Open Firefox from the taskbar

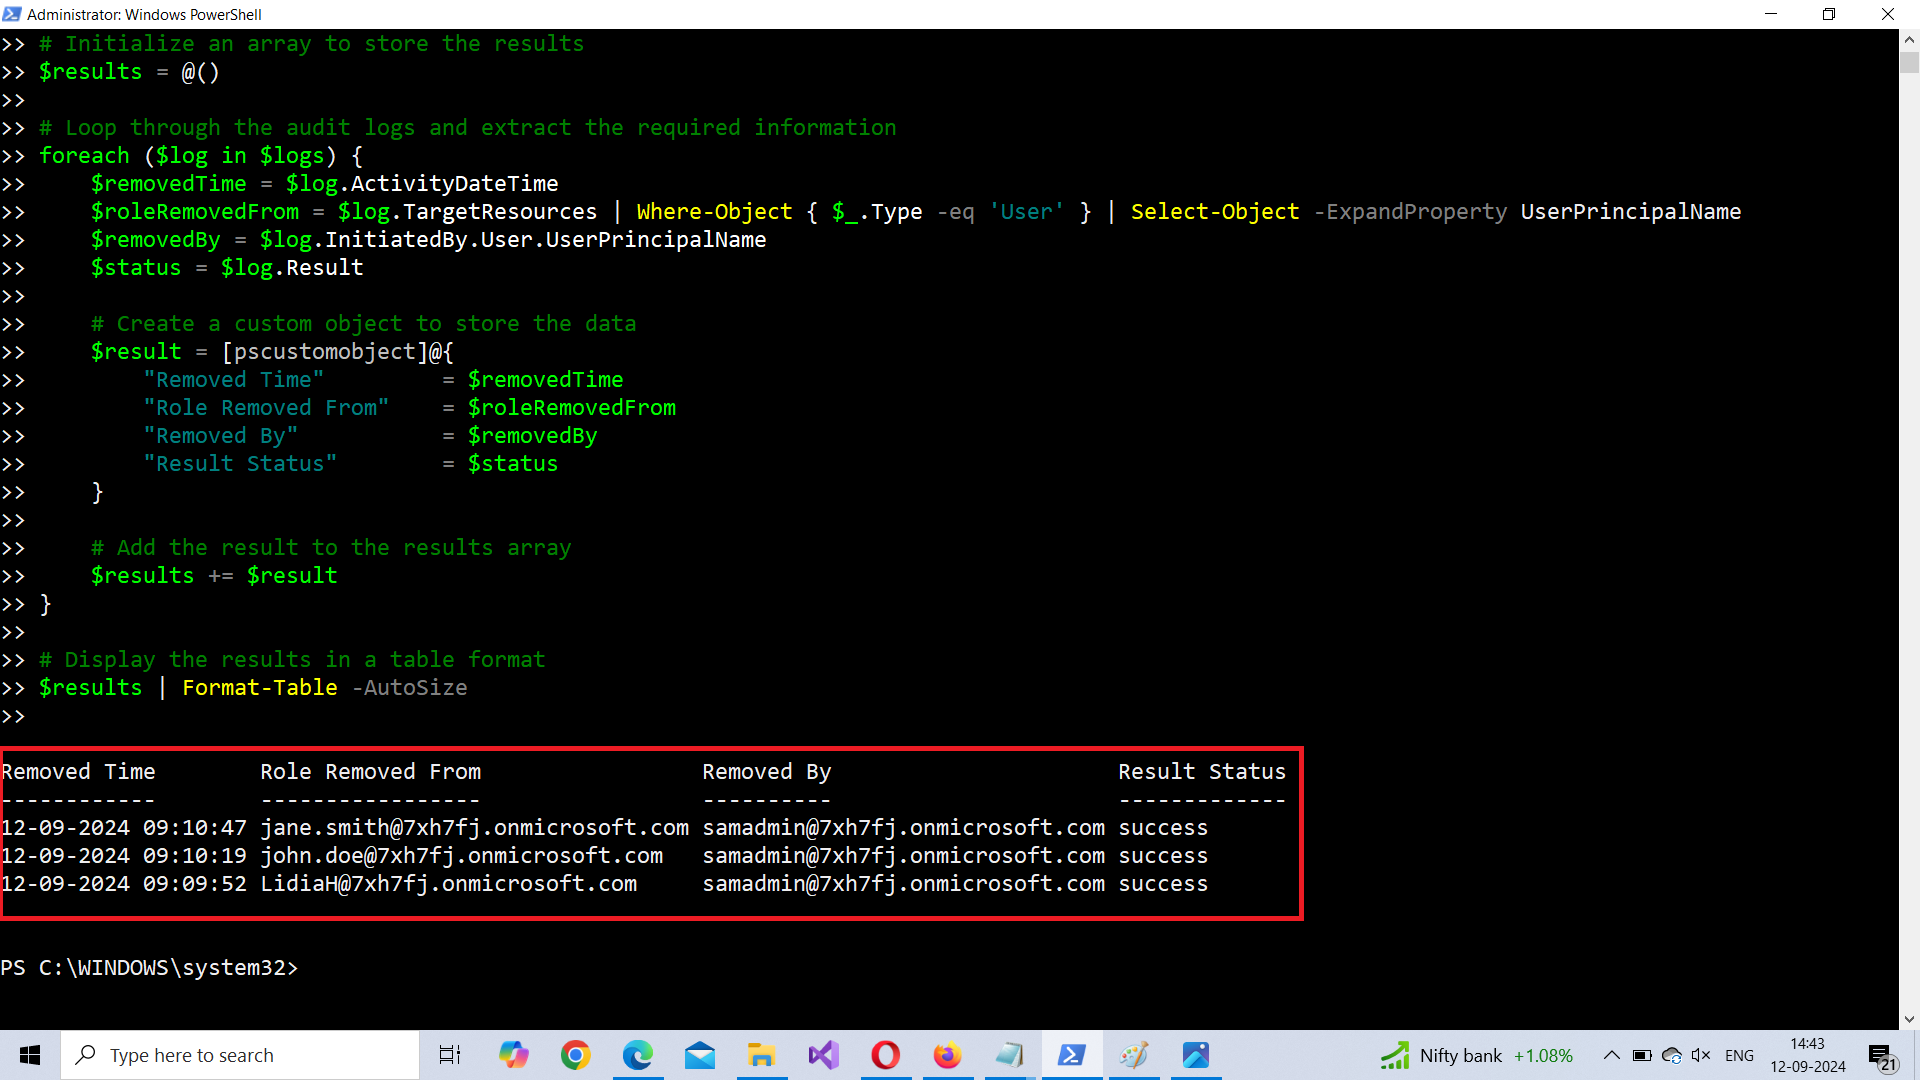click(947, 1055)
